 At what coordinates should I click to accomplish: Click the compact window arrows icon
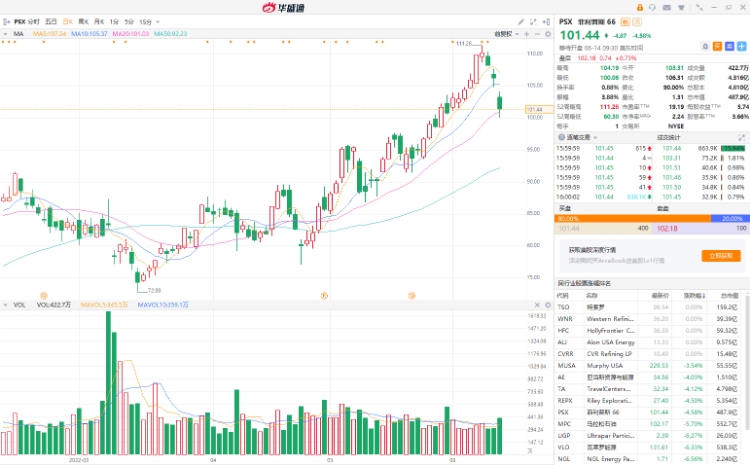(x=699, y=8)
